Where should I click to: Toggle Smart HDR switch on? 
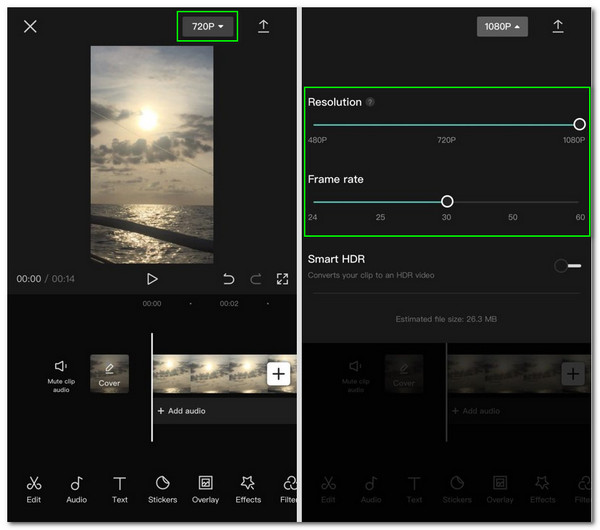[567, 265]
